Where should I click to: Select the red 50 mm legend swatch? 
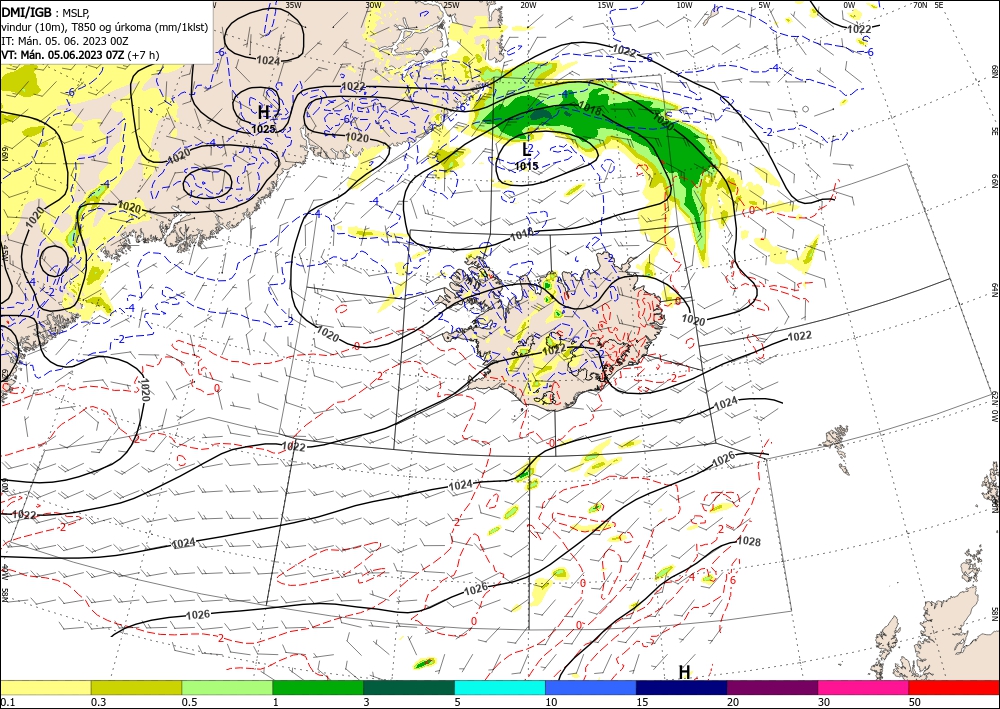pos(954,687)
